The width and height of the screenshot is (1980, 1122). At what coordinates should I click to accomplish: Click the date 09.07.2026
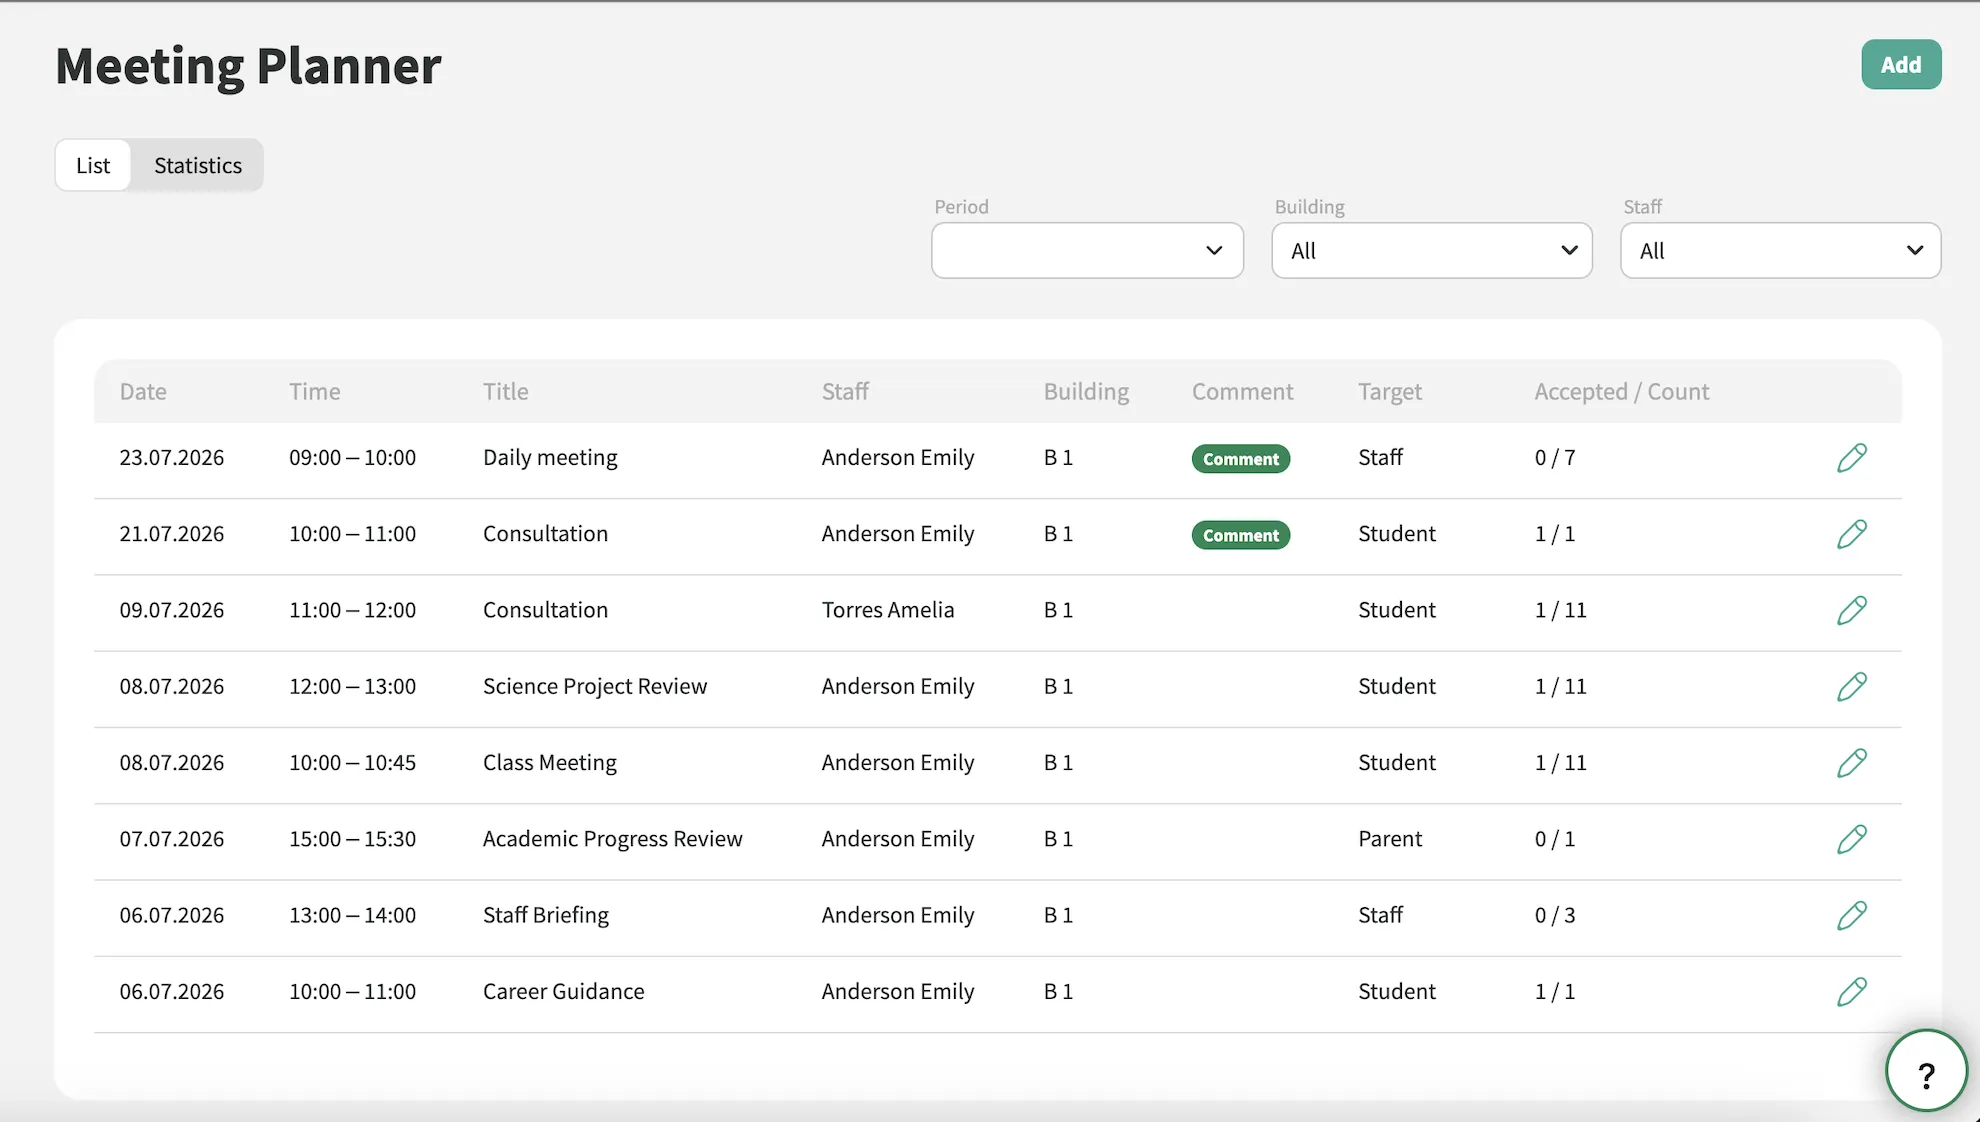pos(172,609)
